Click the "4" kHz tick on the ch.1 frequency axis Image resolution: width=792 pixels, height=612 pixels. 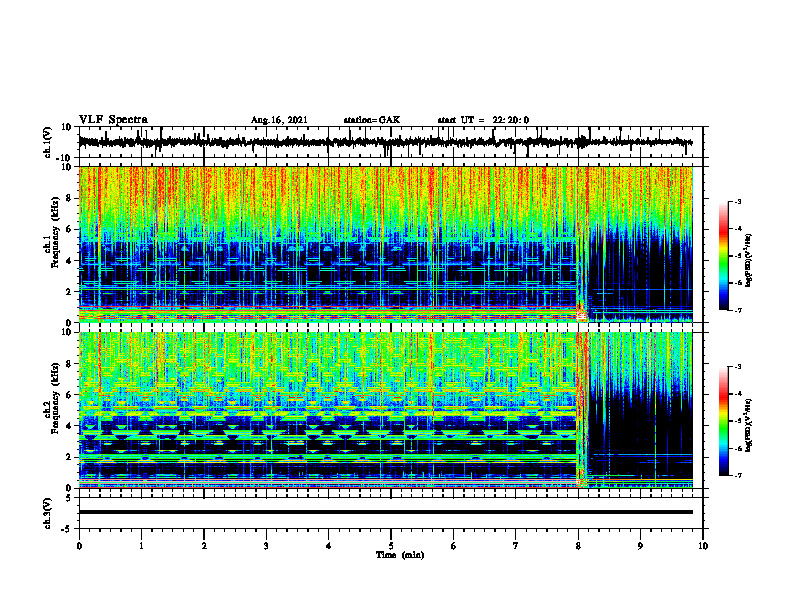click(70, 261)
